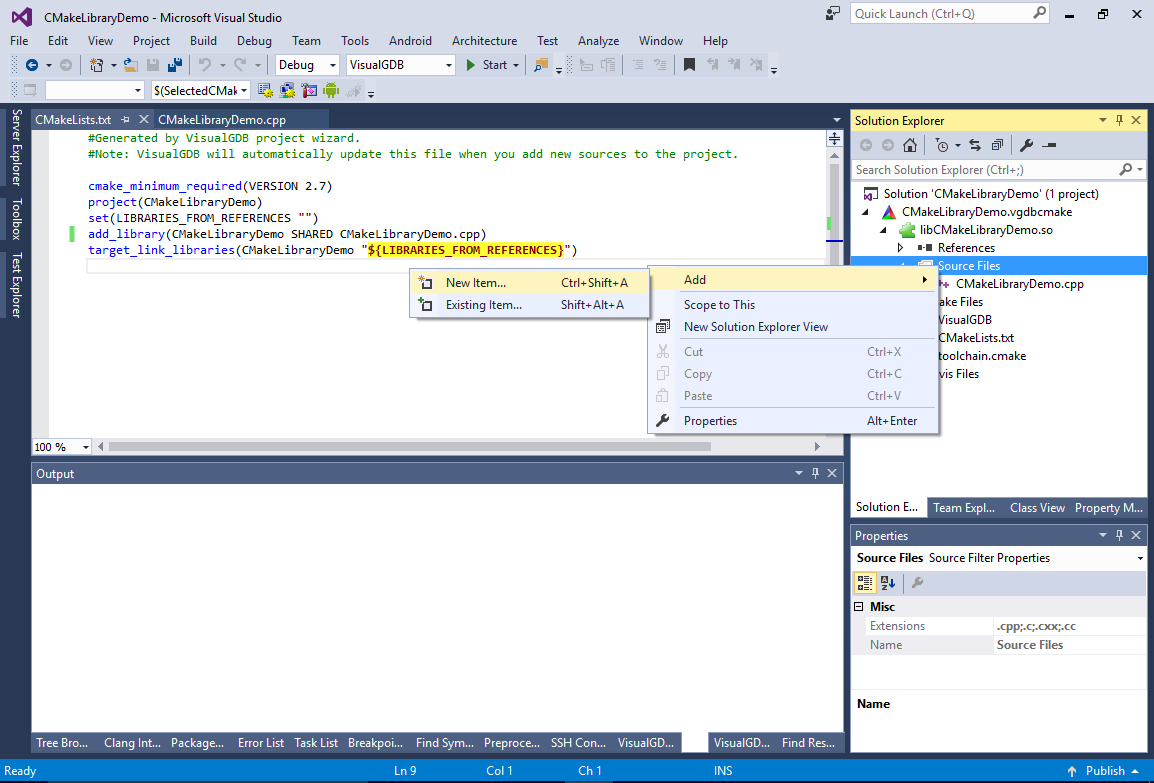Click the Sync with Active Document icon
The image size is (1154, 783).
coord(974,145)
